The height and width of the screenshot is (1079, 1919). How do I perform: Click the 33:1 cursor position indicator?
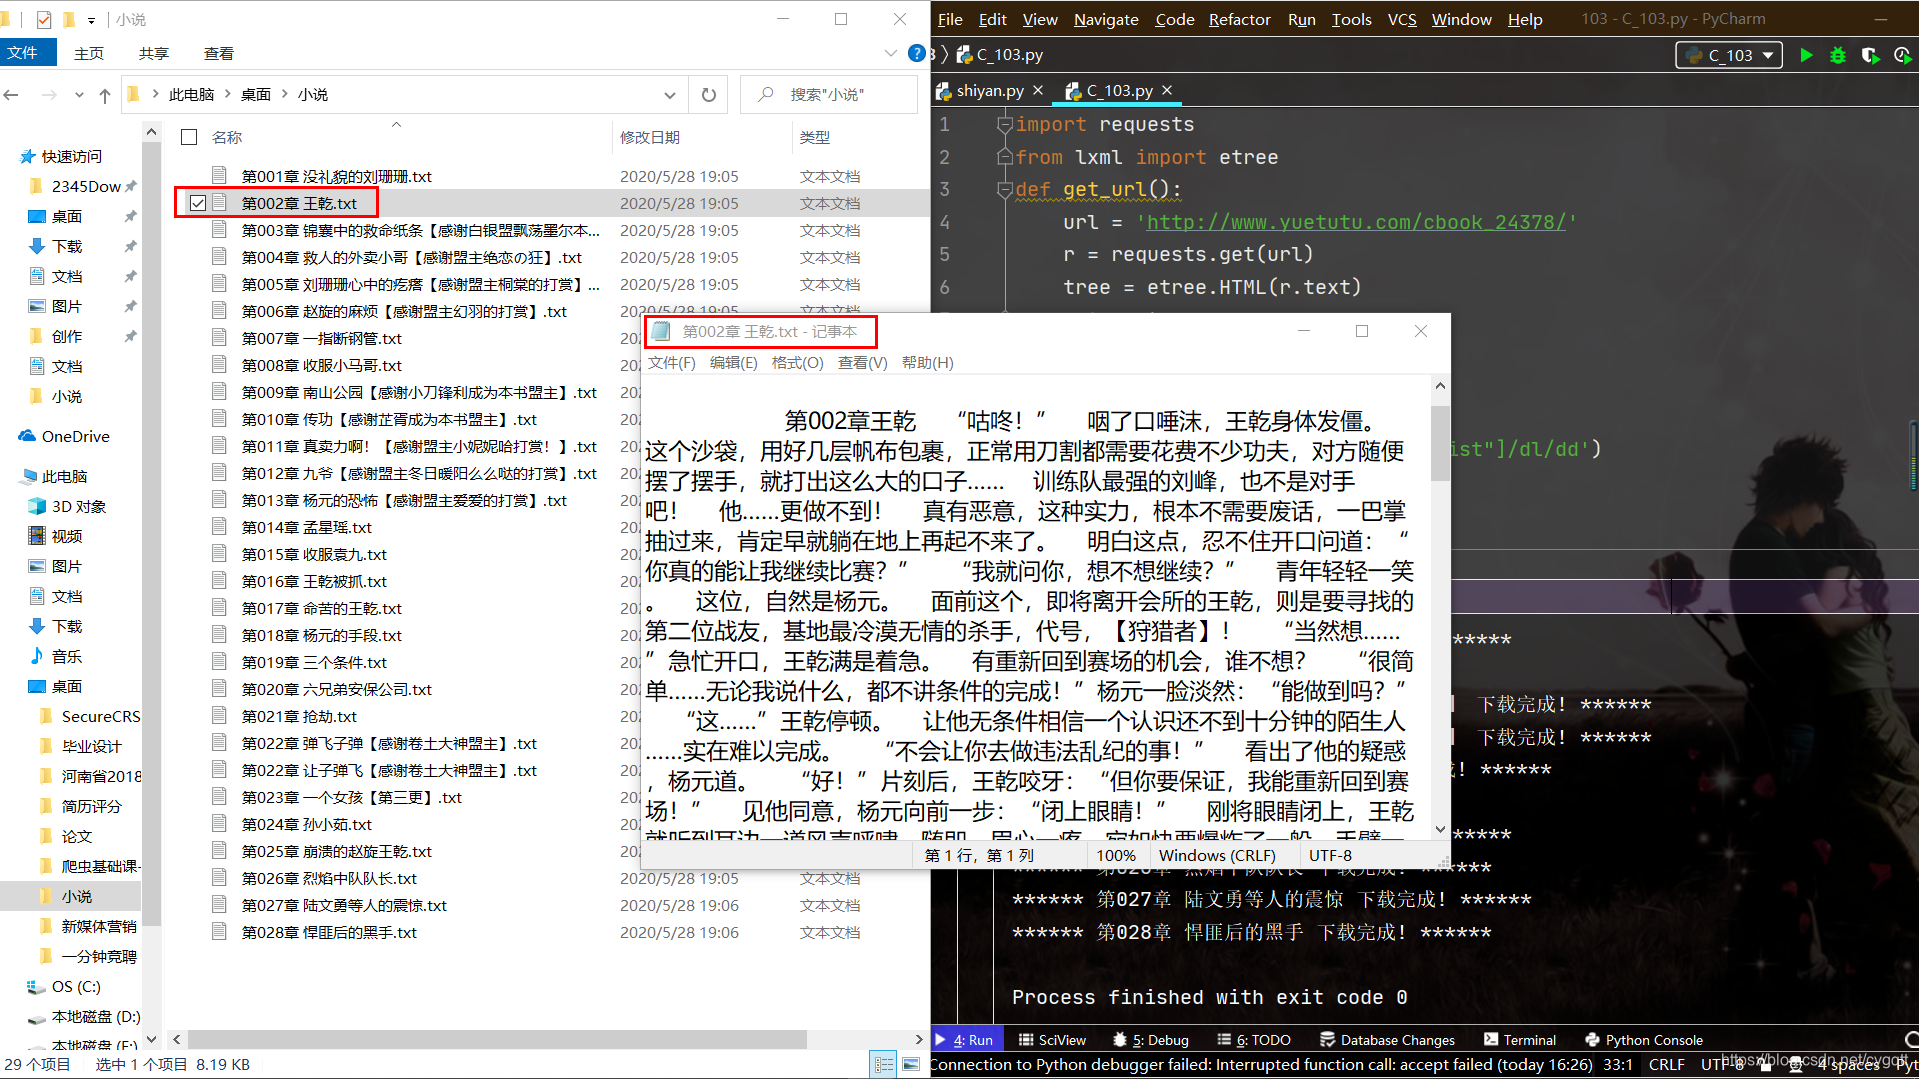pos(1617,1065)
